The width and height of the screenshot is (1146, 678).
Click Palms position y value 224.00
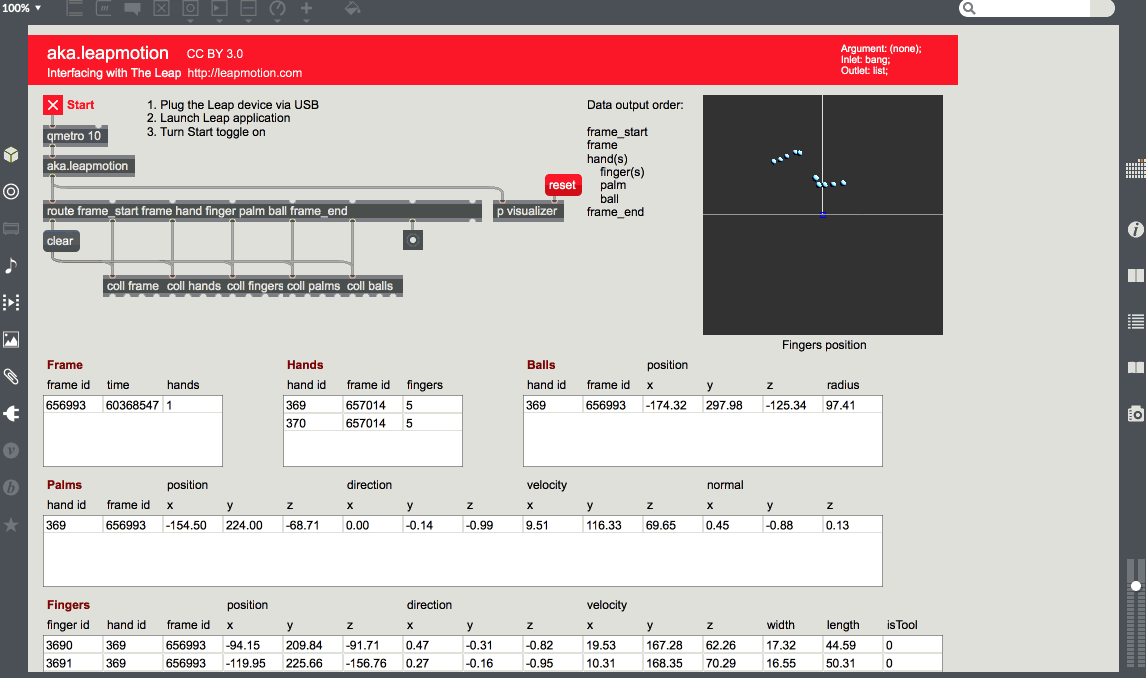(252, 525)
